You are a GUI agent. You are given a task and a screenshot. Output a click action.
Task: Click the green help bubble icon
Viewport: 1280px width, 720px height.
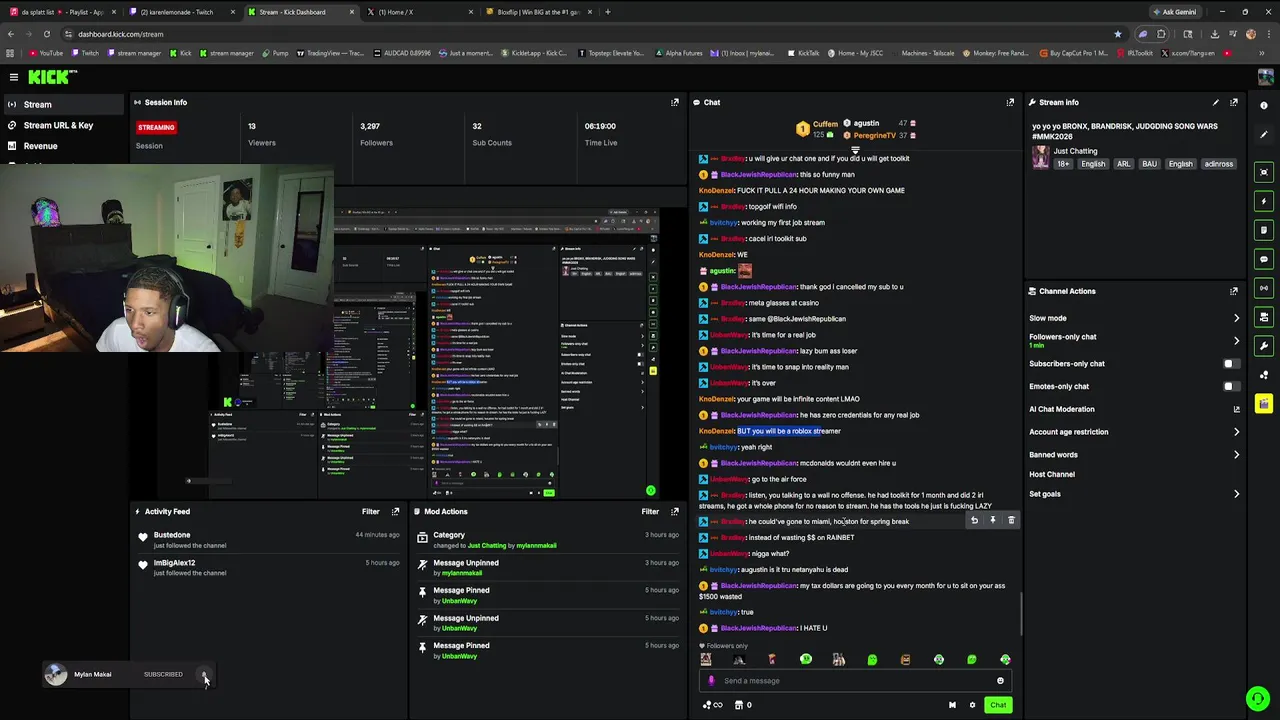coord(1258,698)
